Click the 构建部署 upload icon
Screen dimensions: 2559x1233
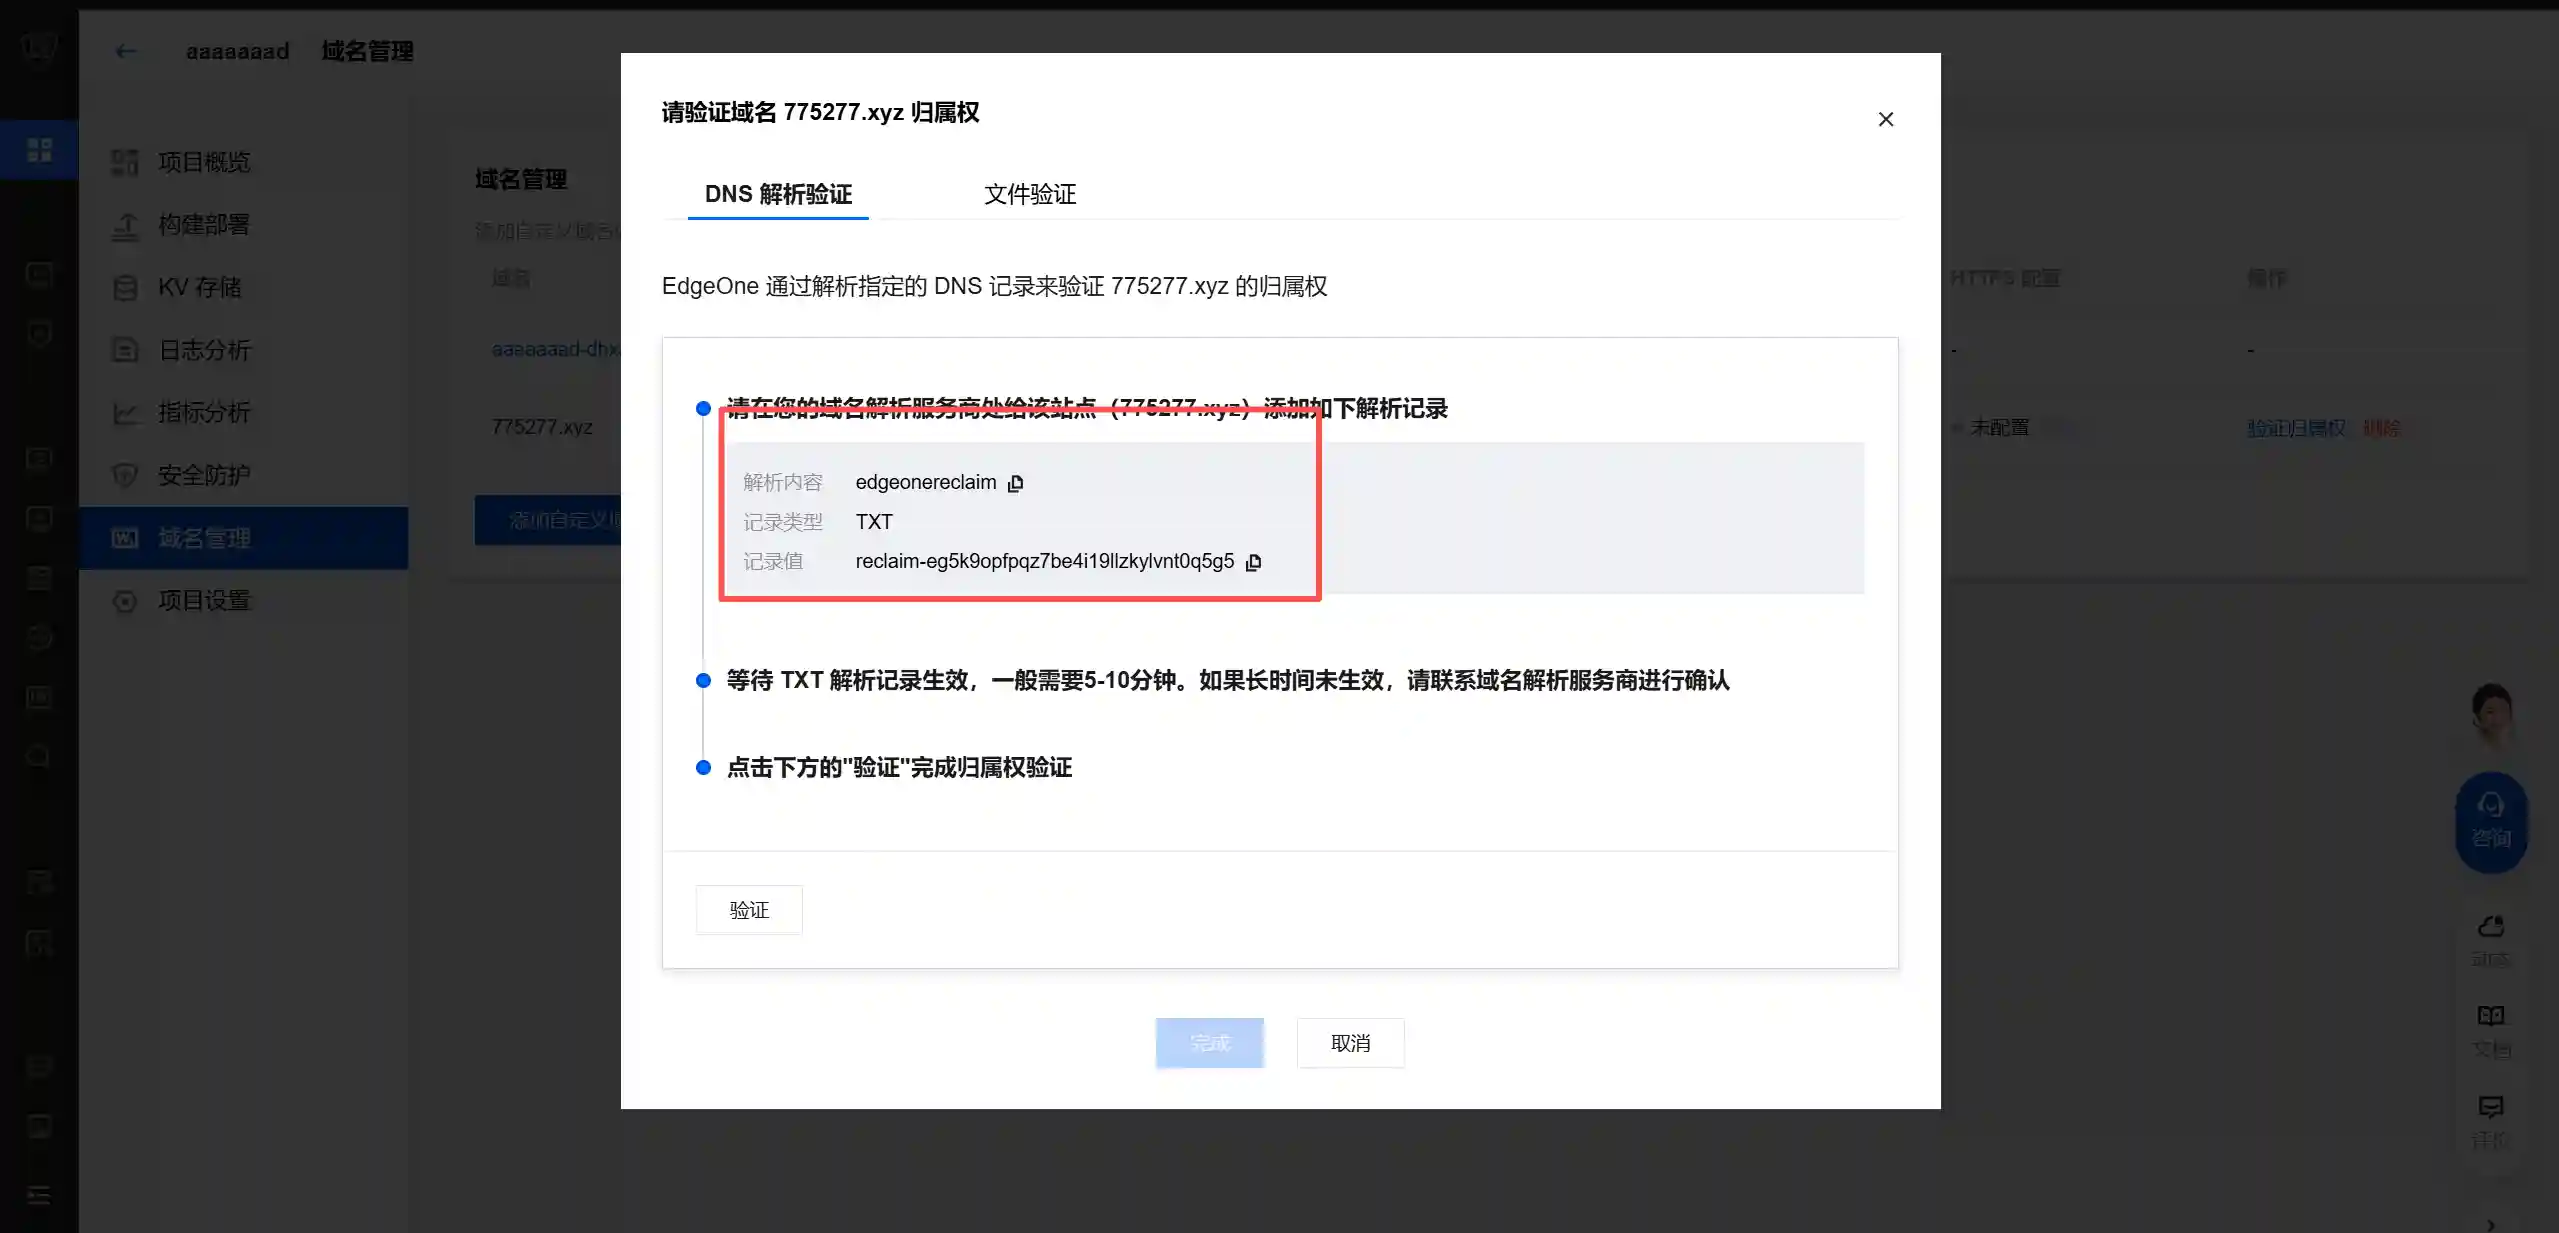coord(125,226)
